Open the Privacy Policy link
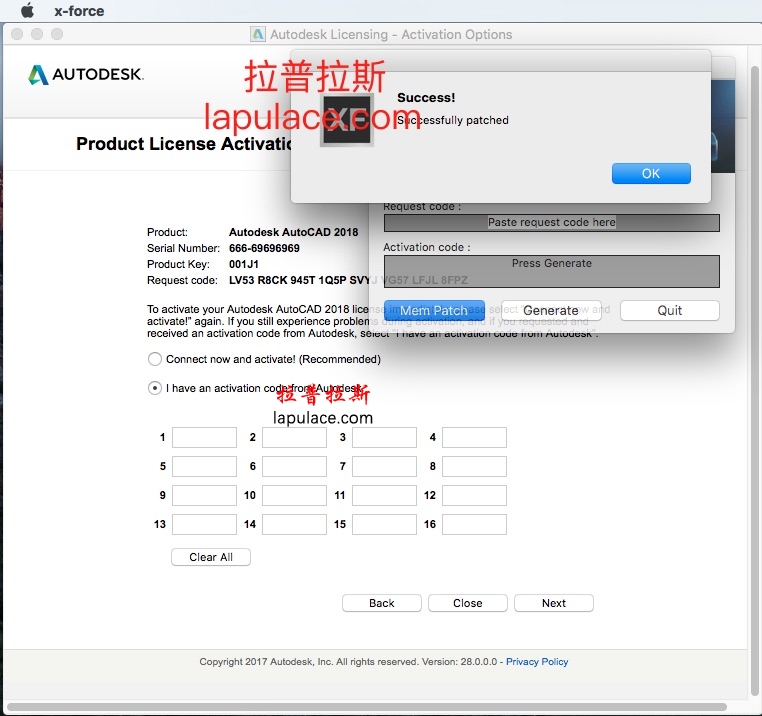 (x=537, y=662)
